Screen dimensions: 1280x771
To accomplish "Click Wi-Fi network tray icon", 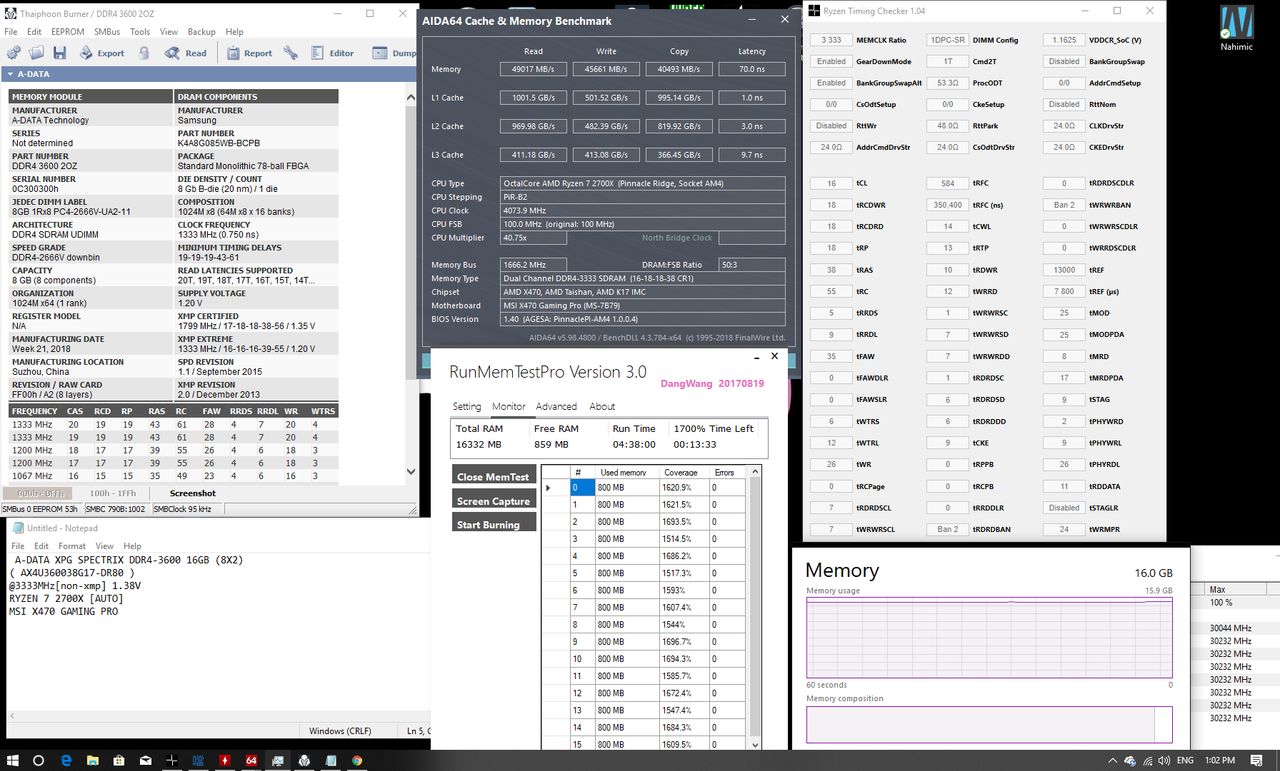I will tap(1148, 761).
